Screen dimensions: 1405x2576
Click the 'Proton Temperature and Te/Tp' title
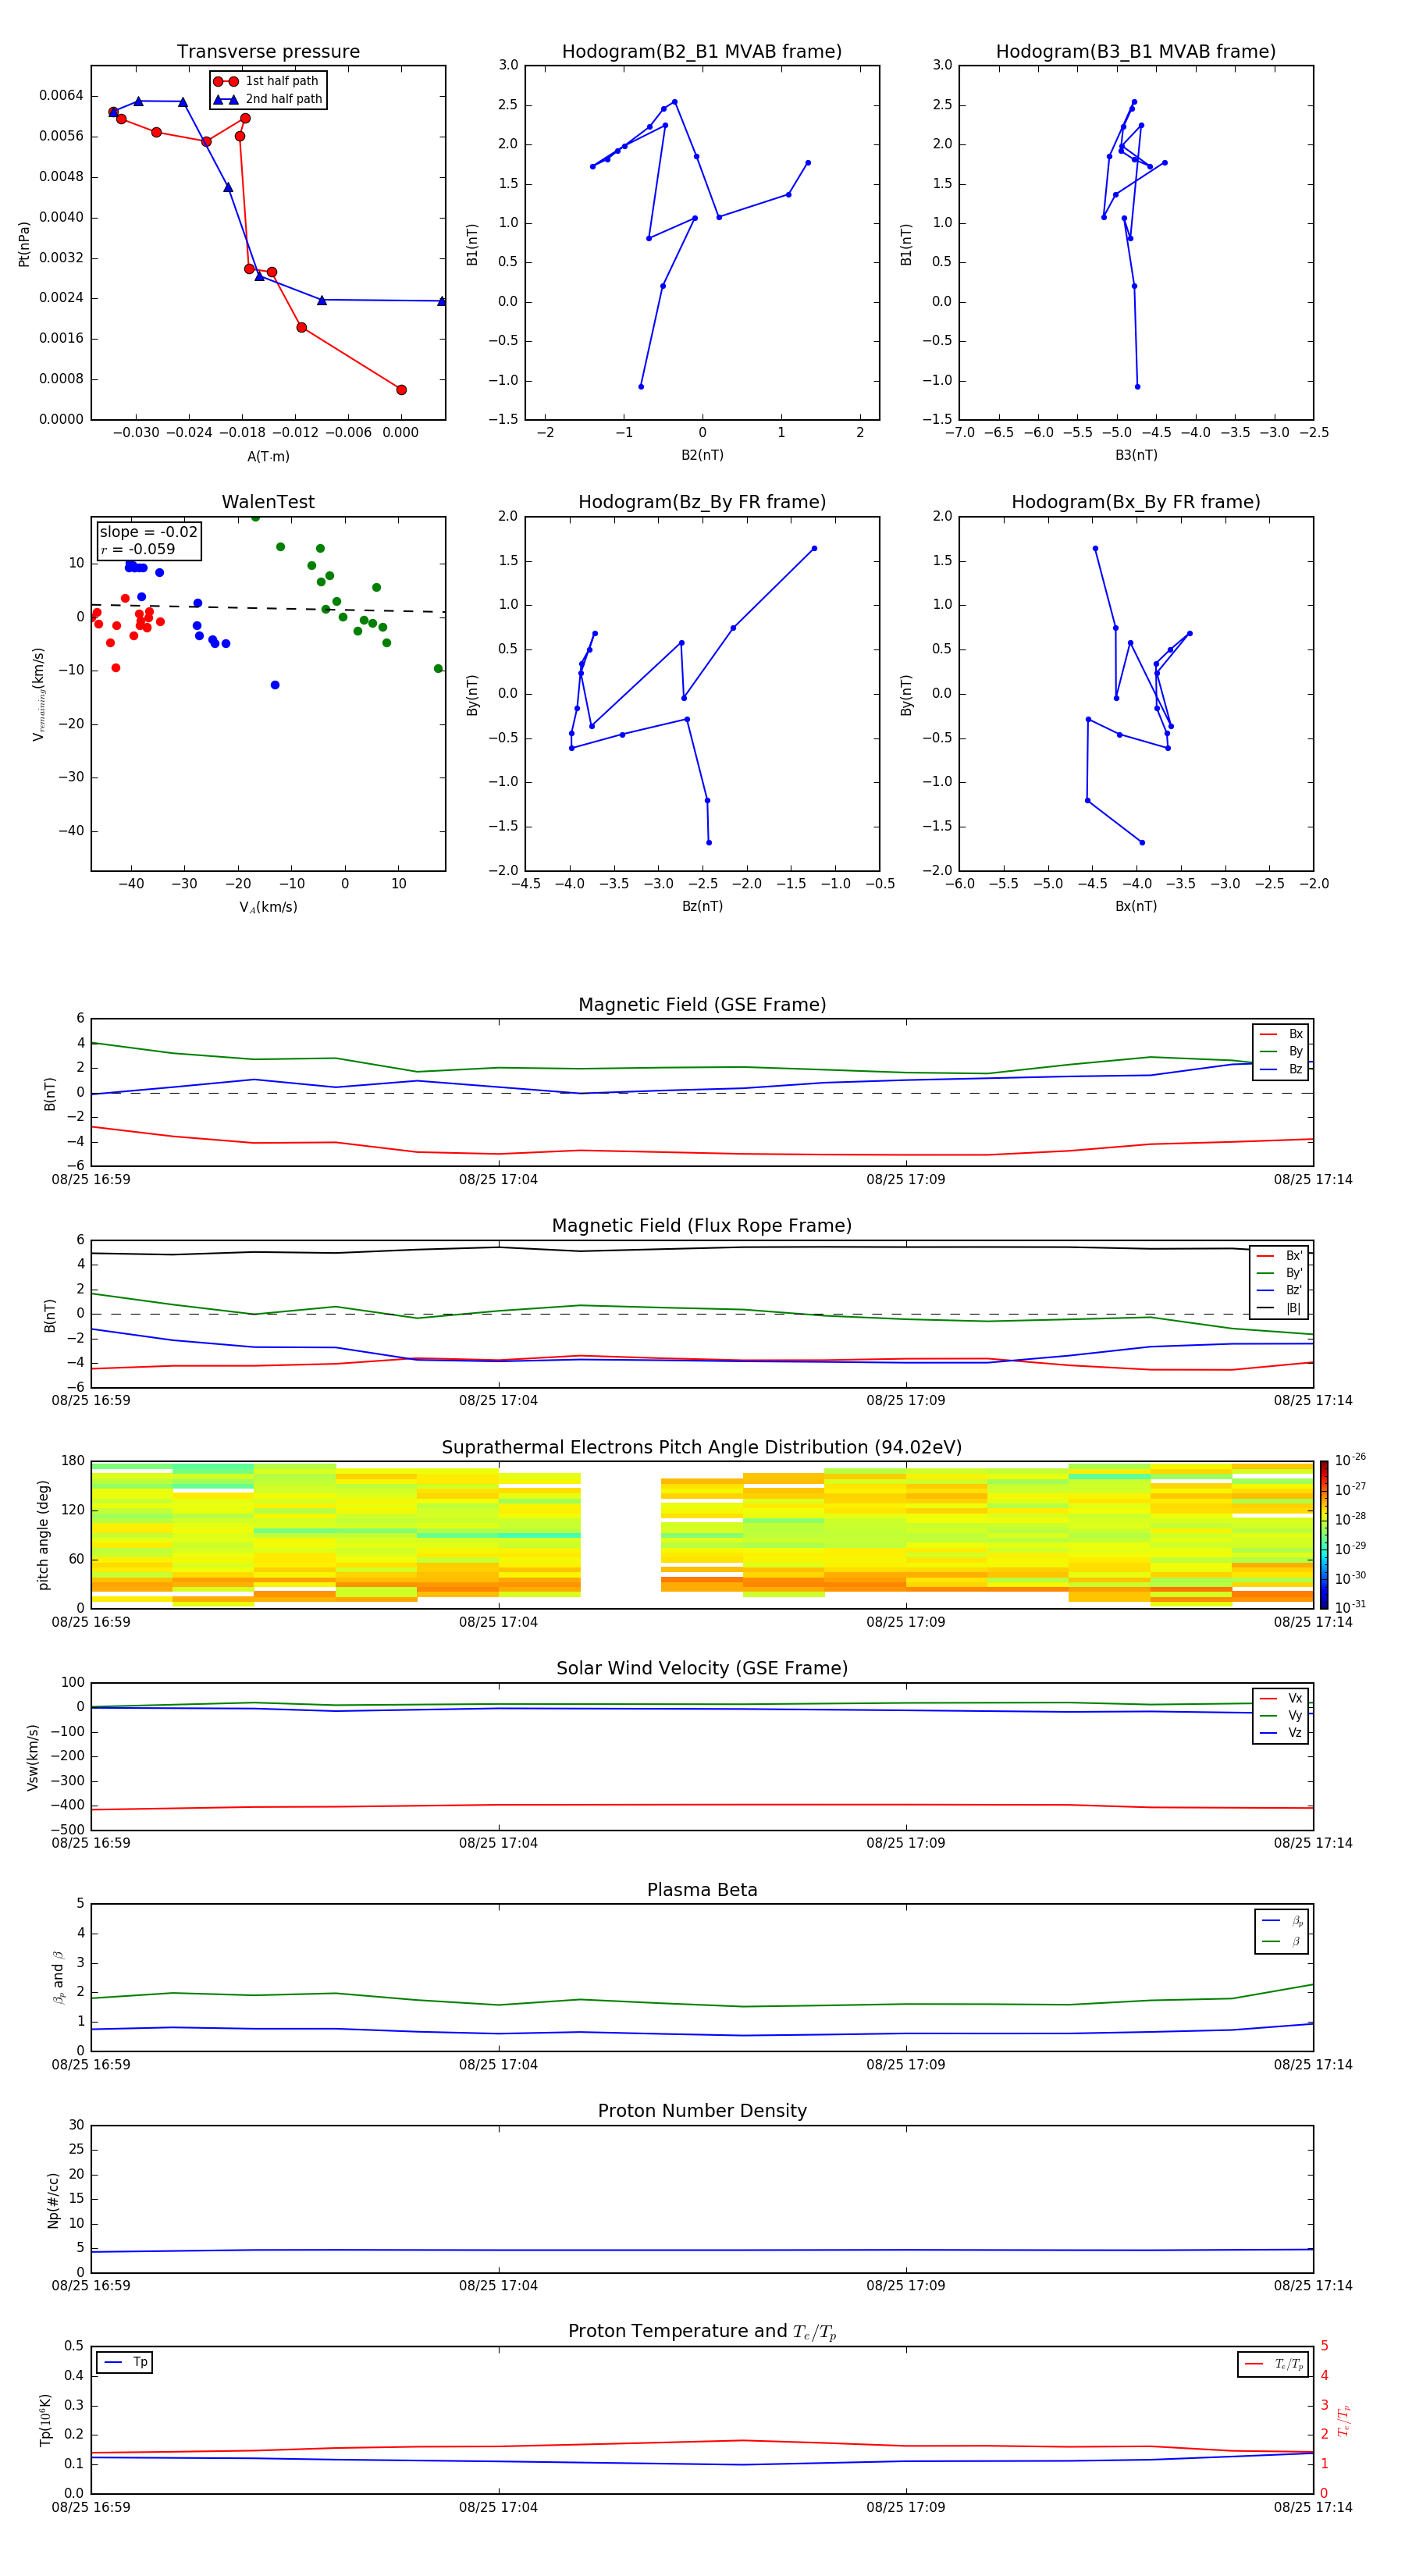(x=702, y=2331)
